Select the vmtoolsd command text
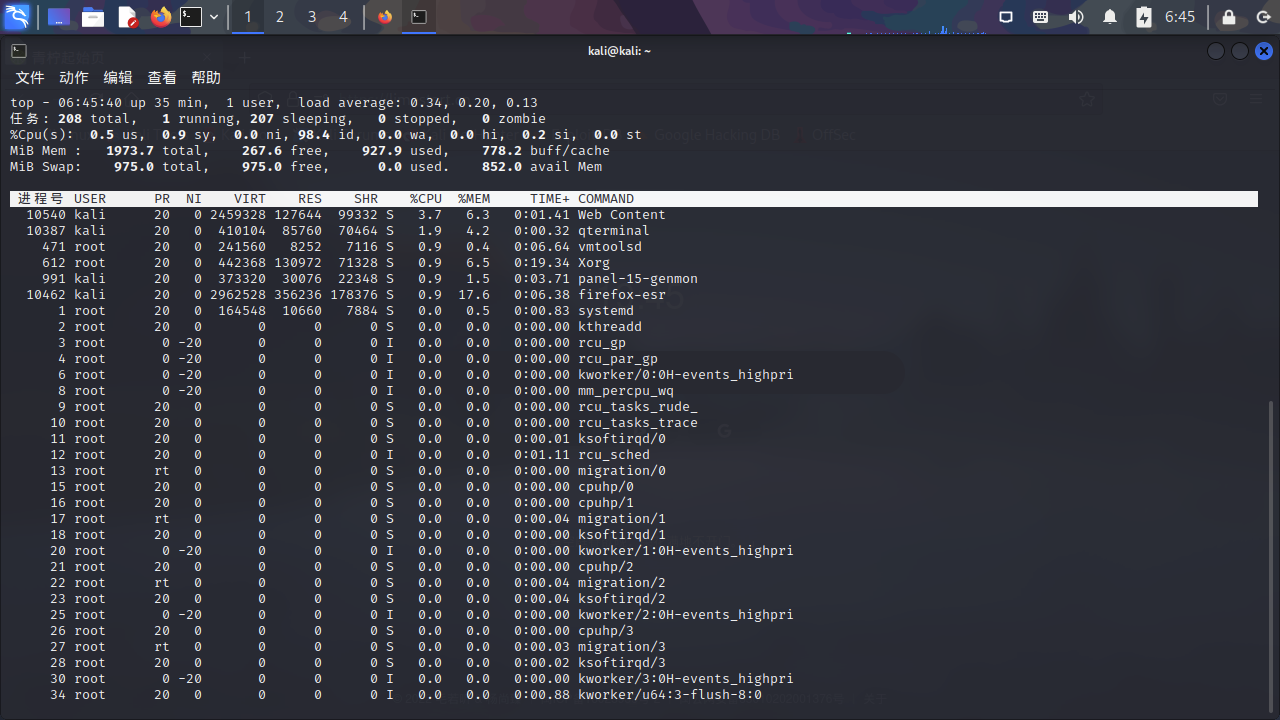Viewport: 1280px width, 720px height. click(x=610, y=247)
